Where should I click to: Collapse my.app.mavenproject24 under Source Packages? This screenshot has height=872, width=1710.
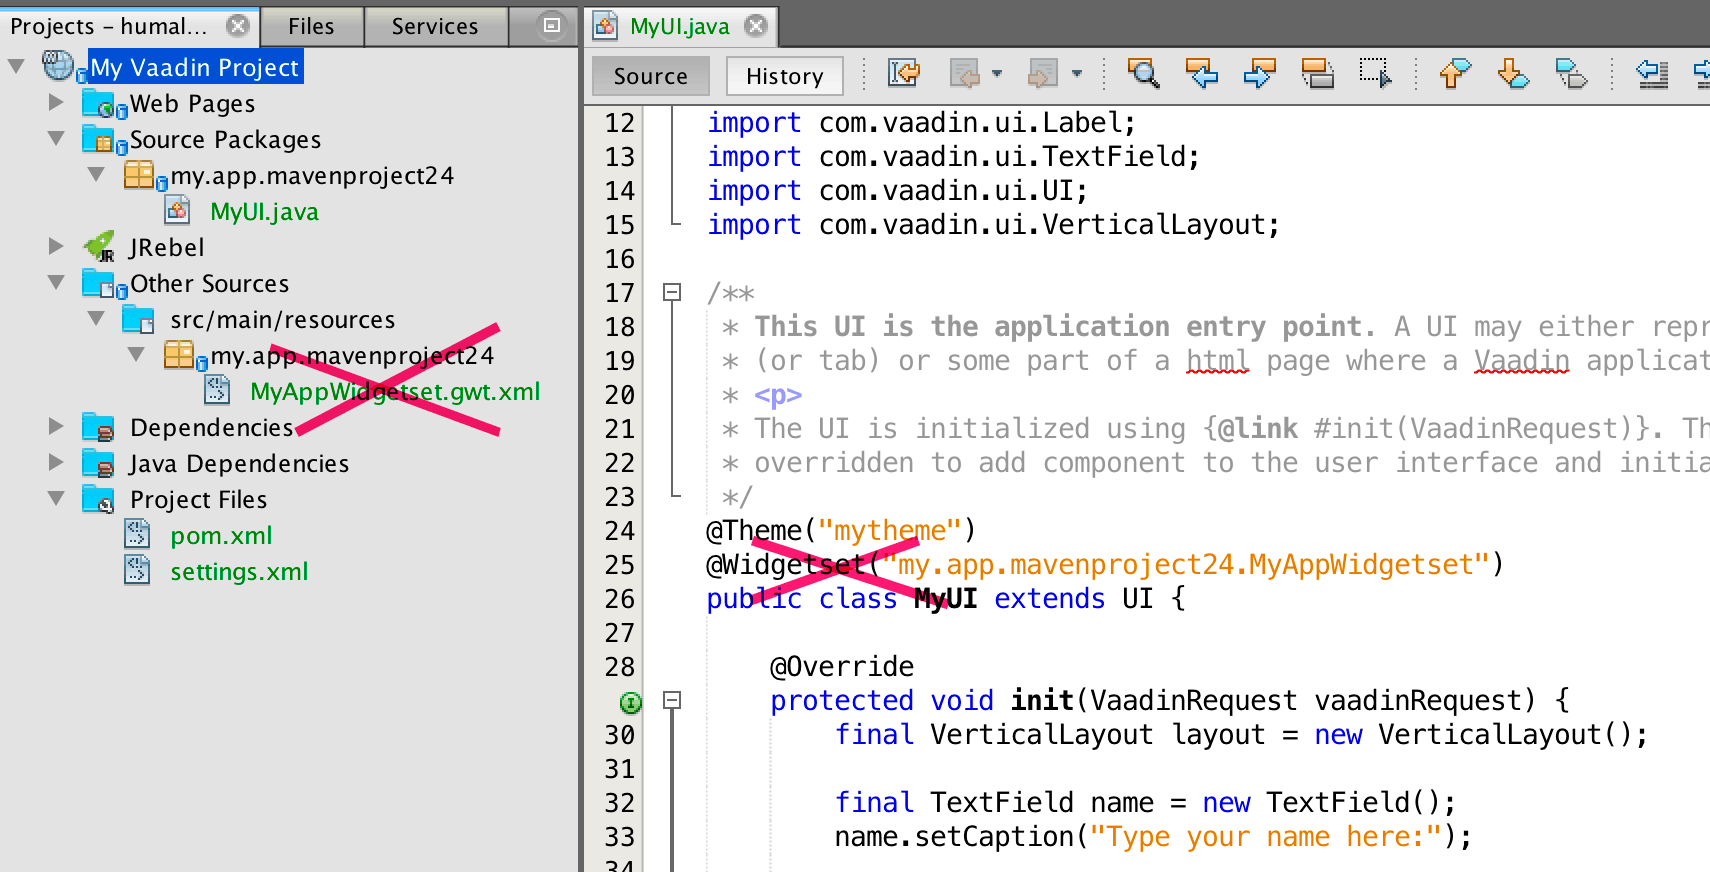(96, 174)
